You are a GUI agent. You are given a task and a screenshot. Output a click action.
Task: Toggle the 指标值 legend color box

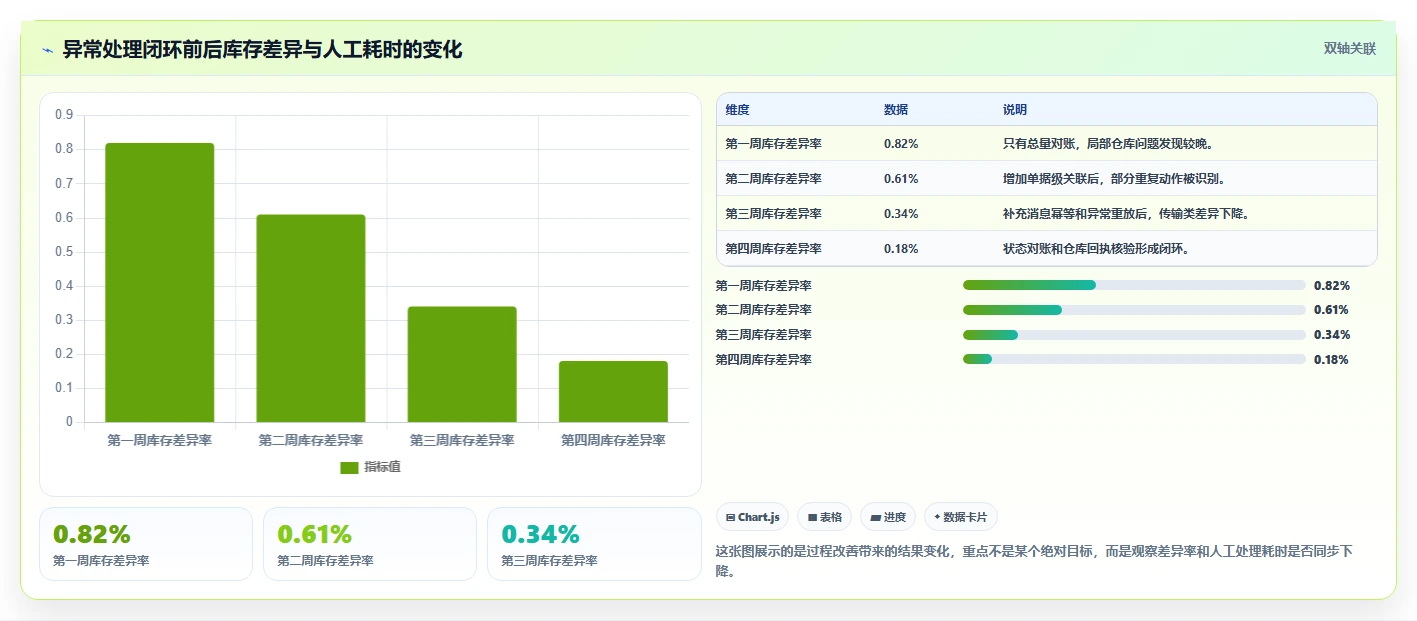(x=349, y=467)
